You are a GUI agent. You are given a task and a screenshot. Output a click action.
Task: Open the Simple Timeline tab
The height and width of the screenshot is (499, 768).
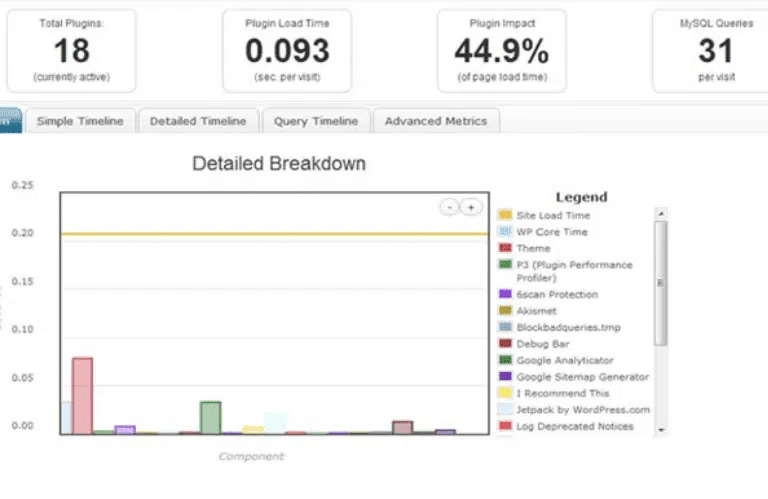click(x=80, y=121)
